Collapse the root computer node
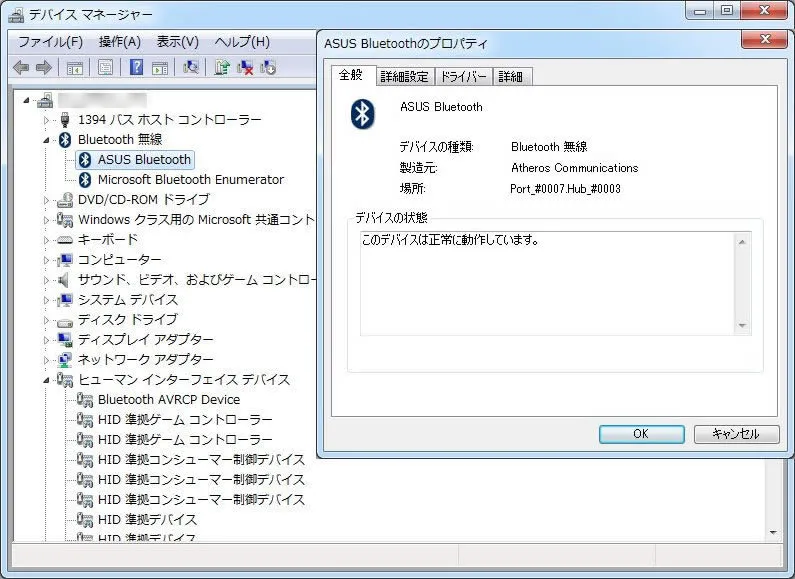Image resolution: width=795 pixels, height=579 pixels. tap(26, 100)
